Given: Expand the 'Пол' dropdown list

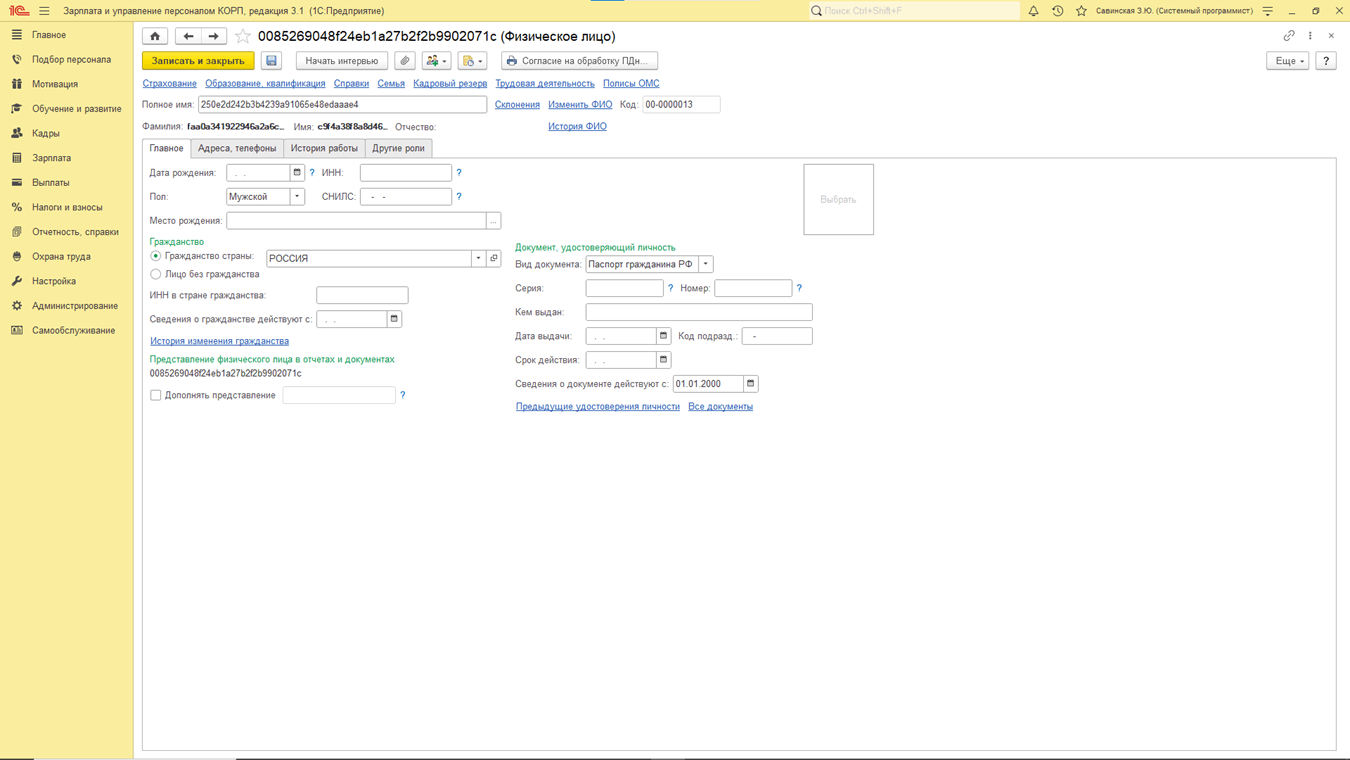Looking at the screenshot, I should [x=297, y=197].
